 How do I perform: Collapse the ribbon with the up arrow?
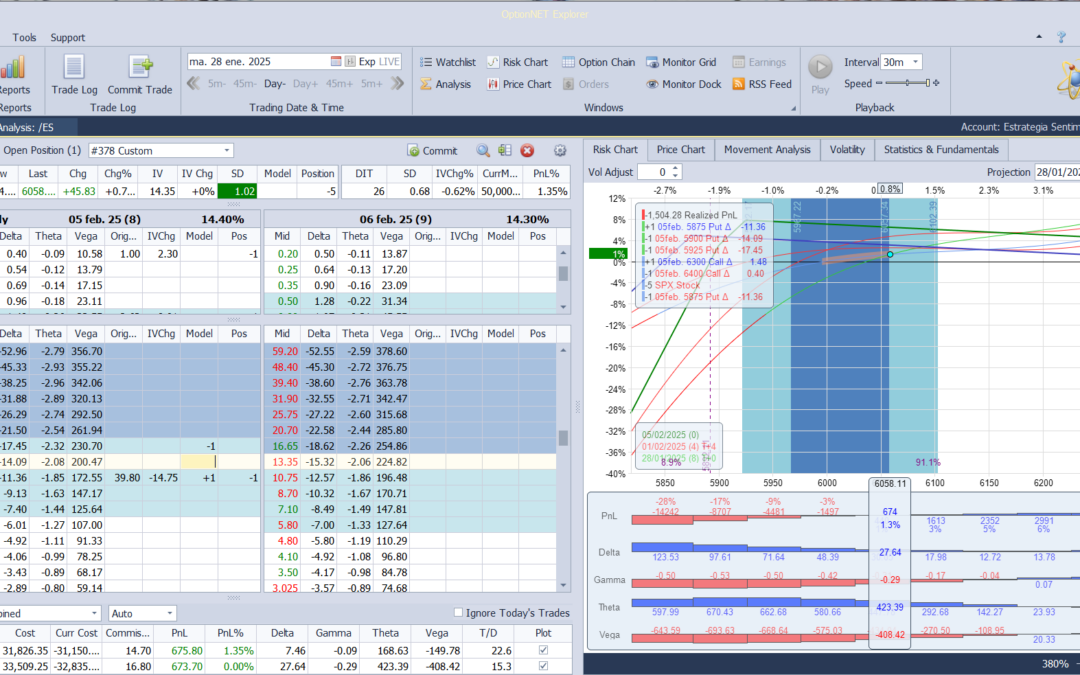(1039, 37)
